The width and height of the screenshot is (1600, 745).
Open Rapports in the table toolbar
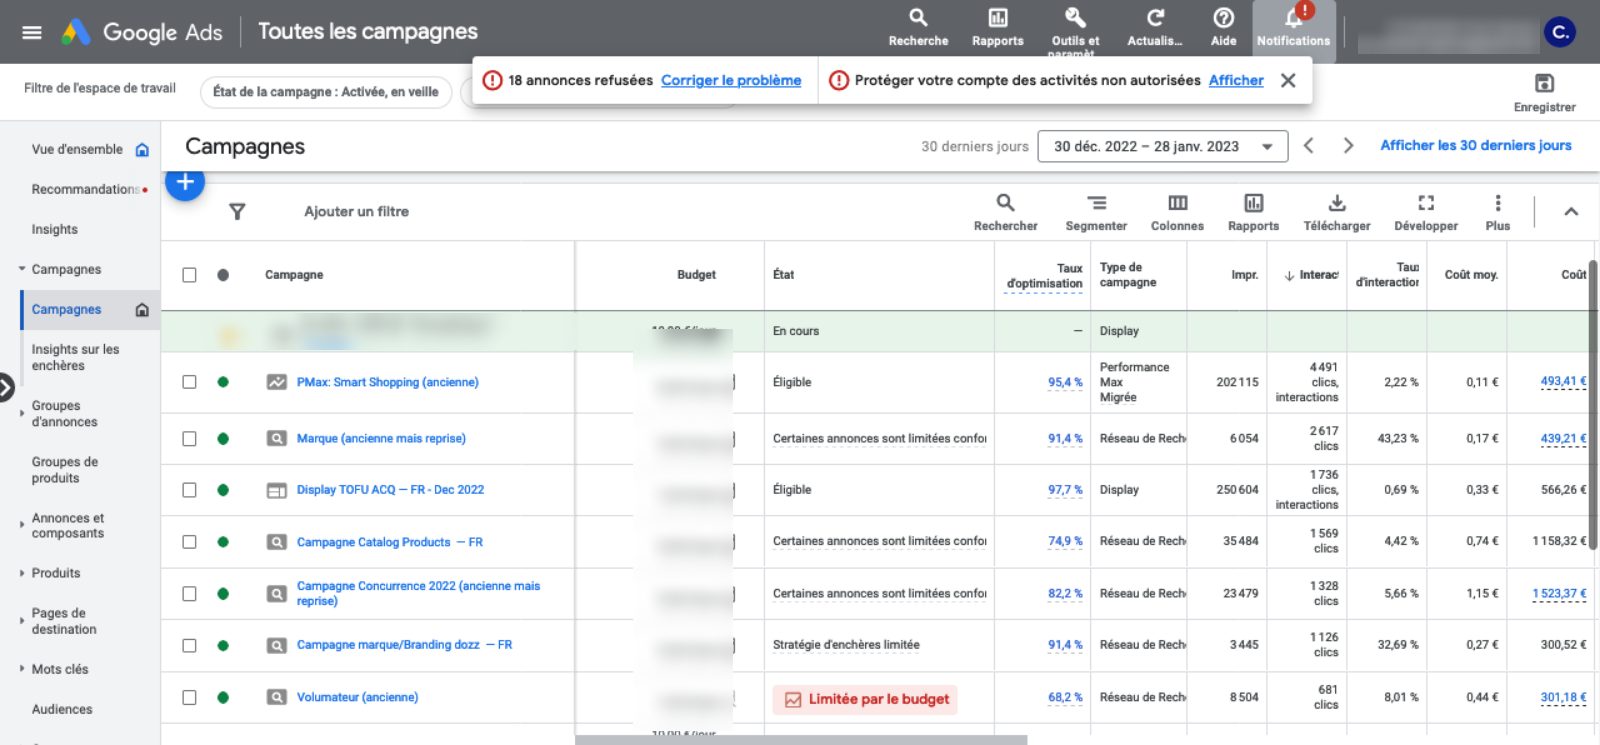(1253, 212)
